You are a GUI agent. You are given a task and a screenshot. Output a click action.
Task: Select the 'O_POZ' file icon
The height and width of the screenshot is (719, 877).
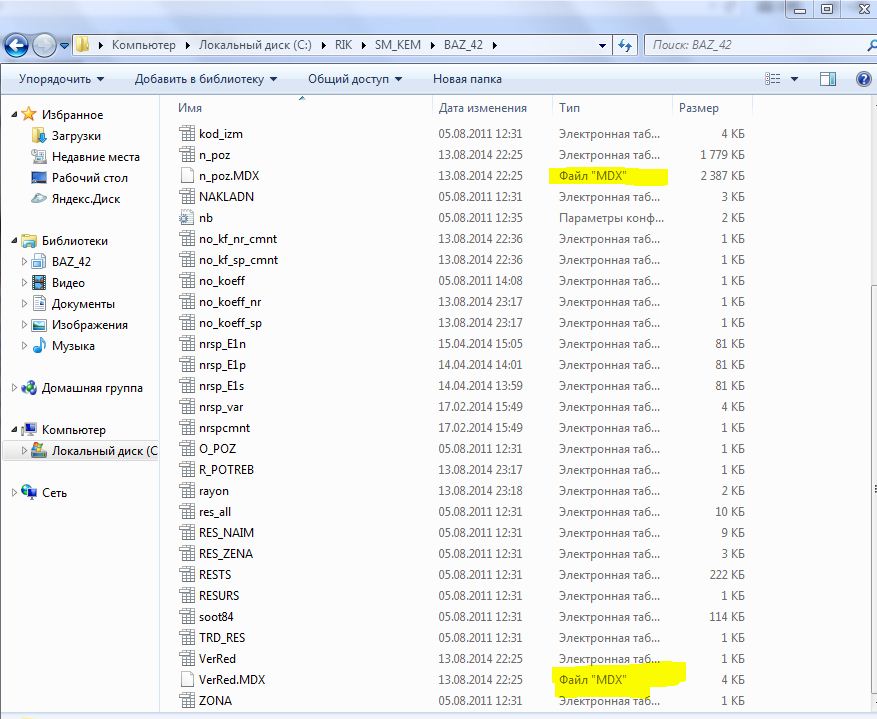pos(187,449)
